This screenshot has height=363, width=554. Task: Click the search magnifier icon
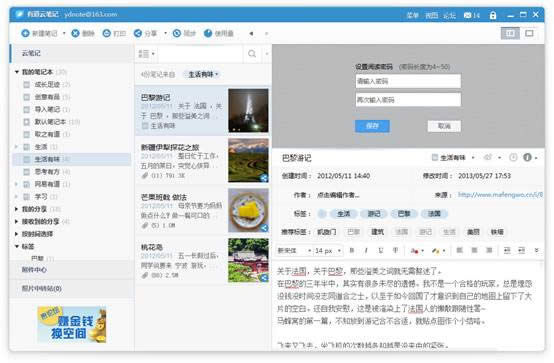pyautogui.click(x=252, y=54)
